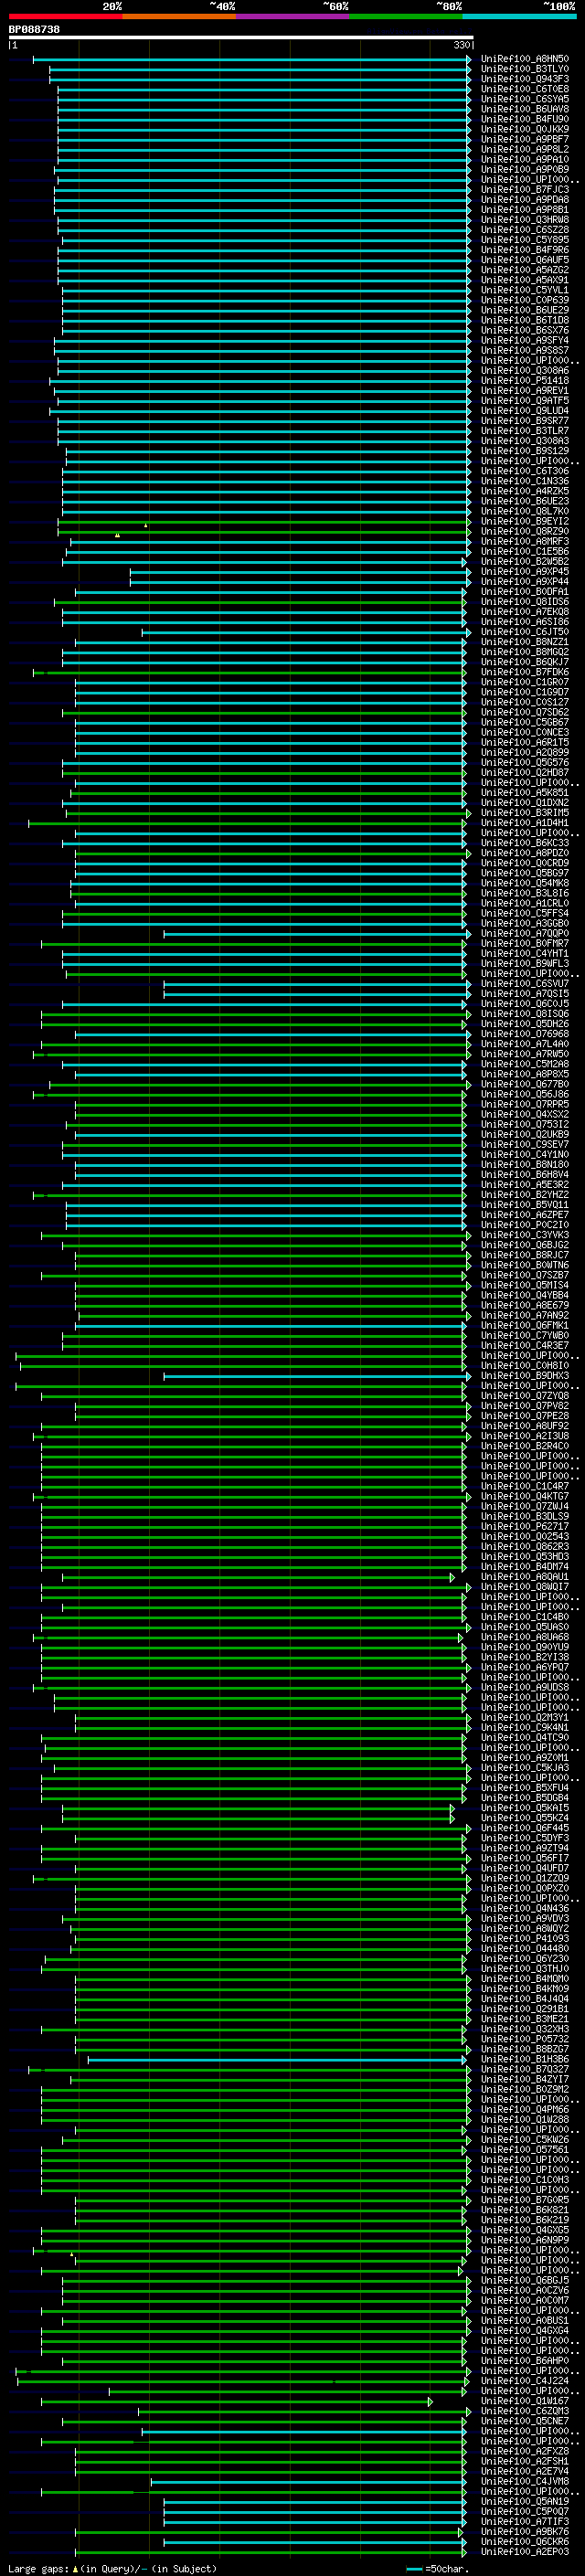The width and height of the screenshot is (585, 2576).
Task: Click hit label UniRef100_A1D4H1
Action: 525,823
